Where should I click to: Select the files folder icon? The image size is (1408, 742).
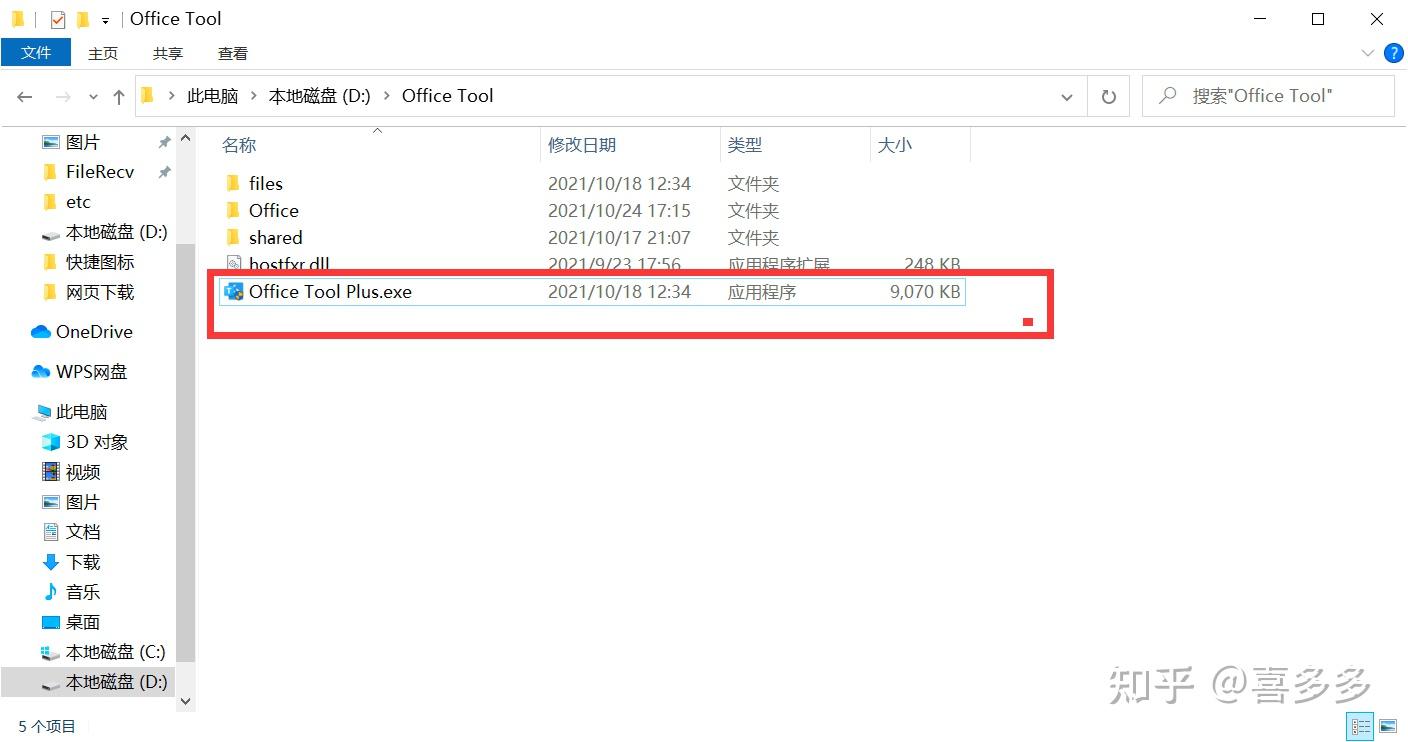[x=233, y=183]
